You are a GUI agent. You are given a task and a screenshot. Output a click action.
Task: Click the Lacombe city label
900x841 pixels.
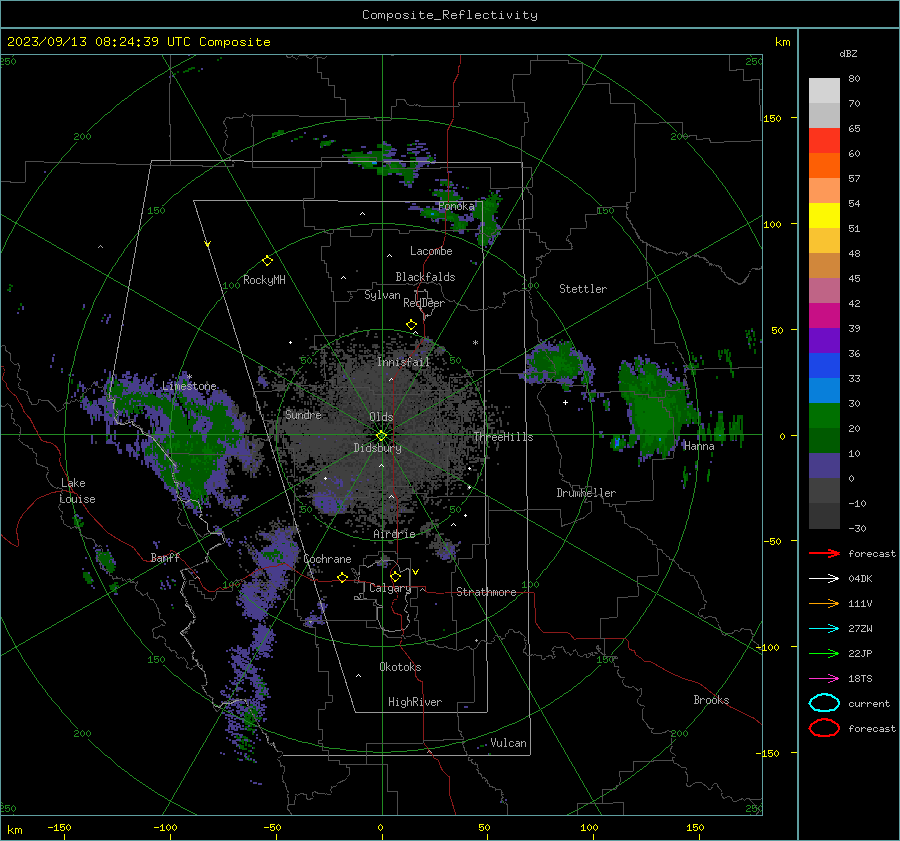click(431, 251)
